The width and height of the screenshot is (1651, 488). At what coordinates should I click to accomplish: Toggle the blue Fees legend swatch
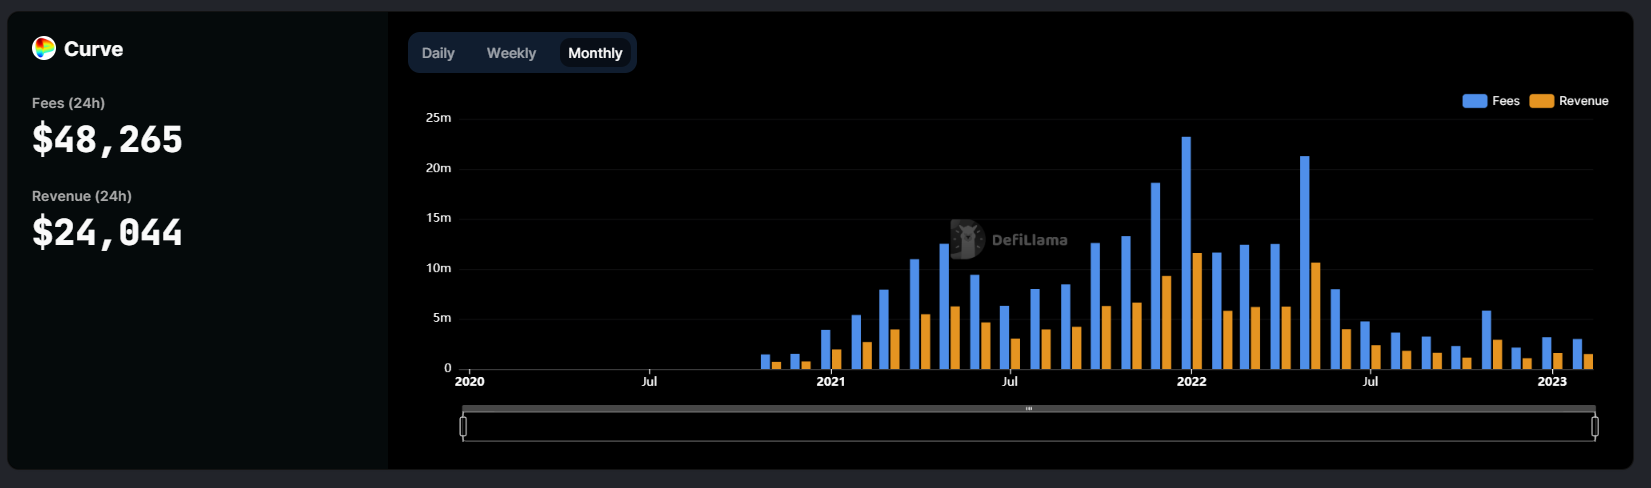(1474, 101)
